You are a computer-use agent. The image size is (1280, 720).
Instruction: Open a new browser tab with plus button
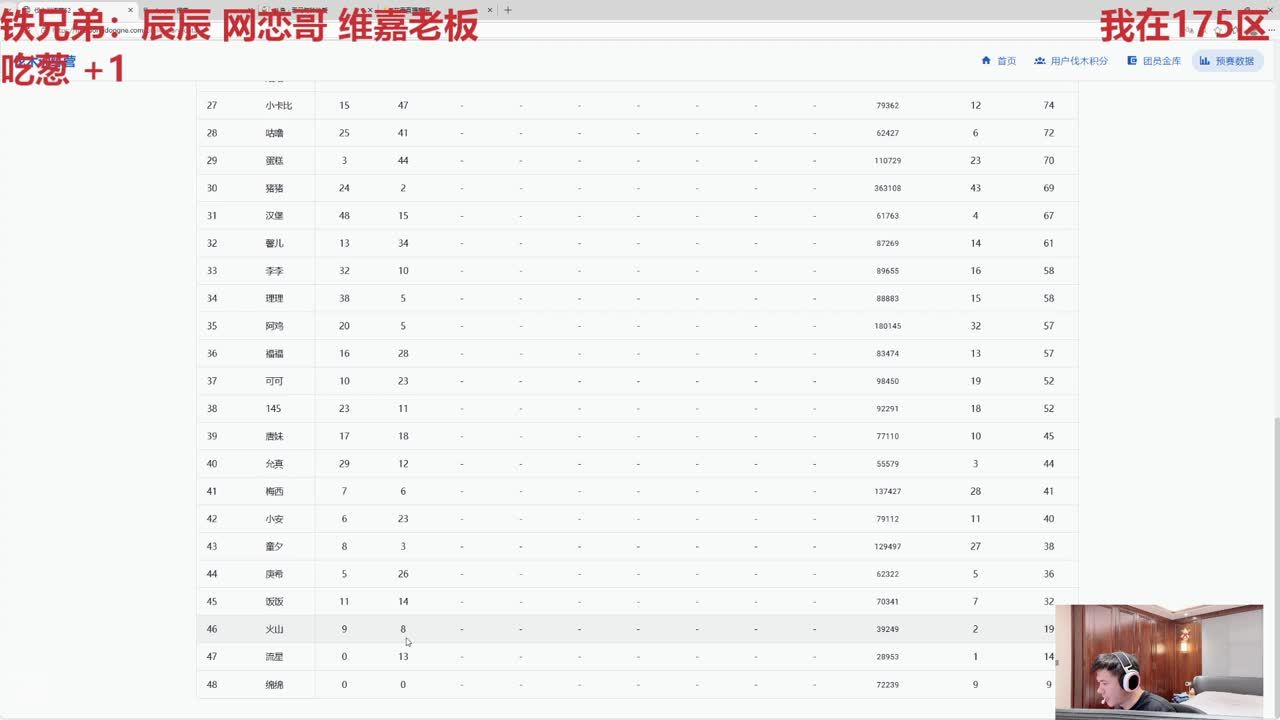click(x=508, y=10)
